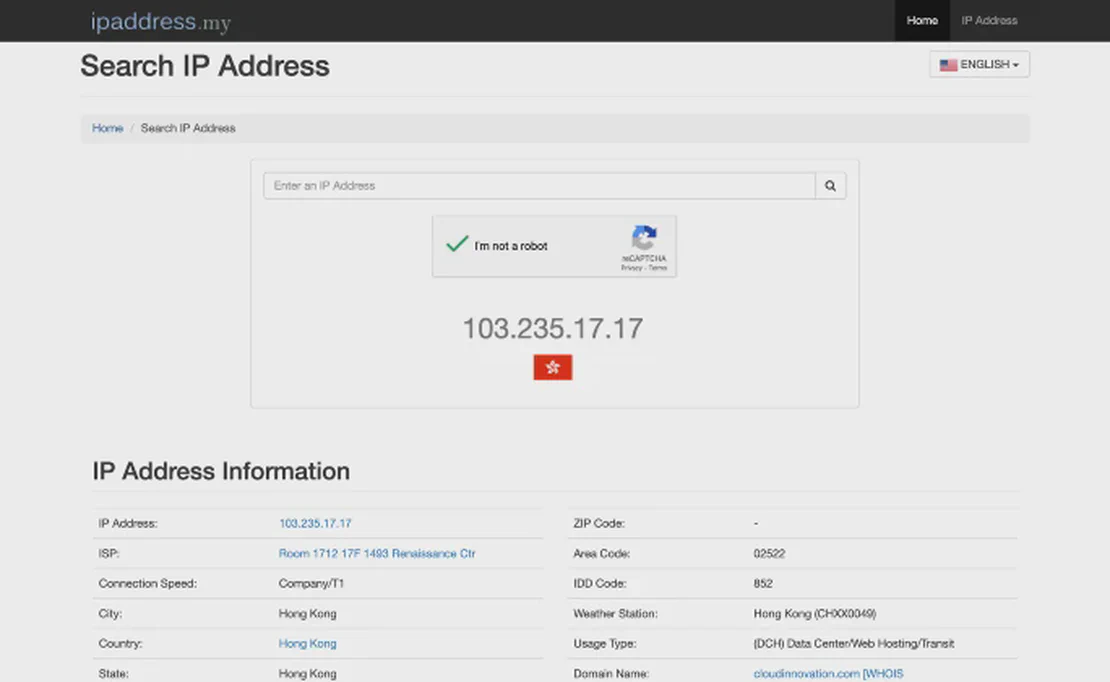Click the Hong Kong flag icon
The image size is (1110, 682).
click(552, 367)
